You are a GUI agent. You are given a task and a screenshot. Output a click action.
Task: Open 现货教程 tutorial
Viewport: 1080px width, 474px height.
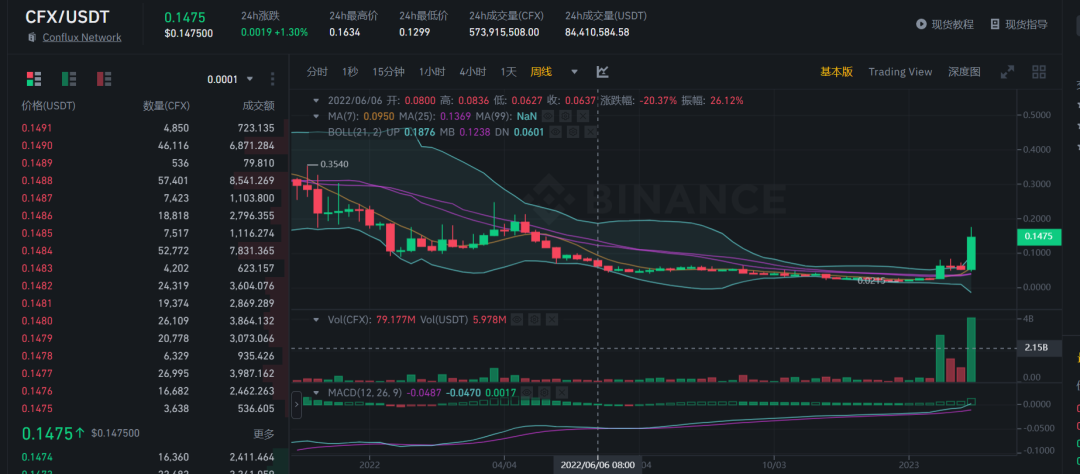(x=944, y=24)
